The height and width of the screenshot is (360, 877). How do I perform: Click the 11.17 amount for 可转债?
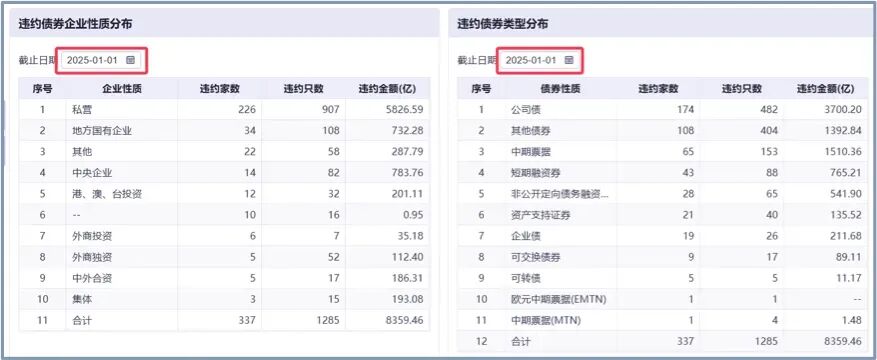click(x=849, y=278)
